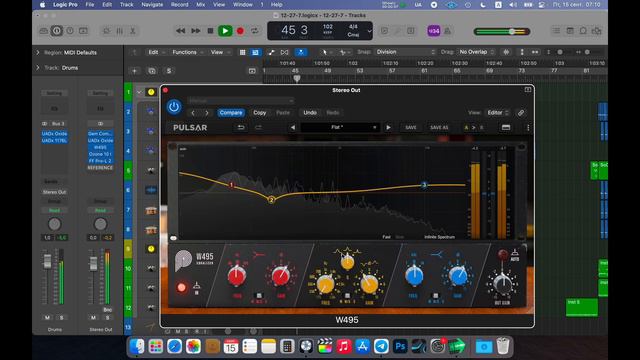Click the Pulsar SAVE AS button

tap(439, 128)
